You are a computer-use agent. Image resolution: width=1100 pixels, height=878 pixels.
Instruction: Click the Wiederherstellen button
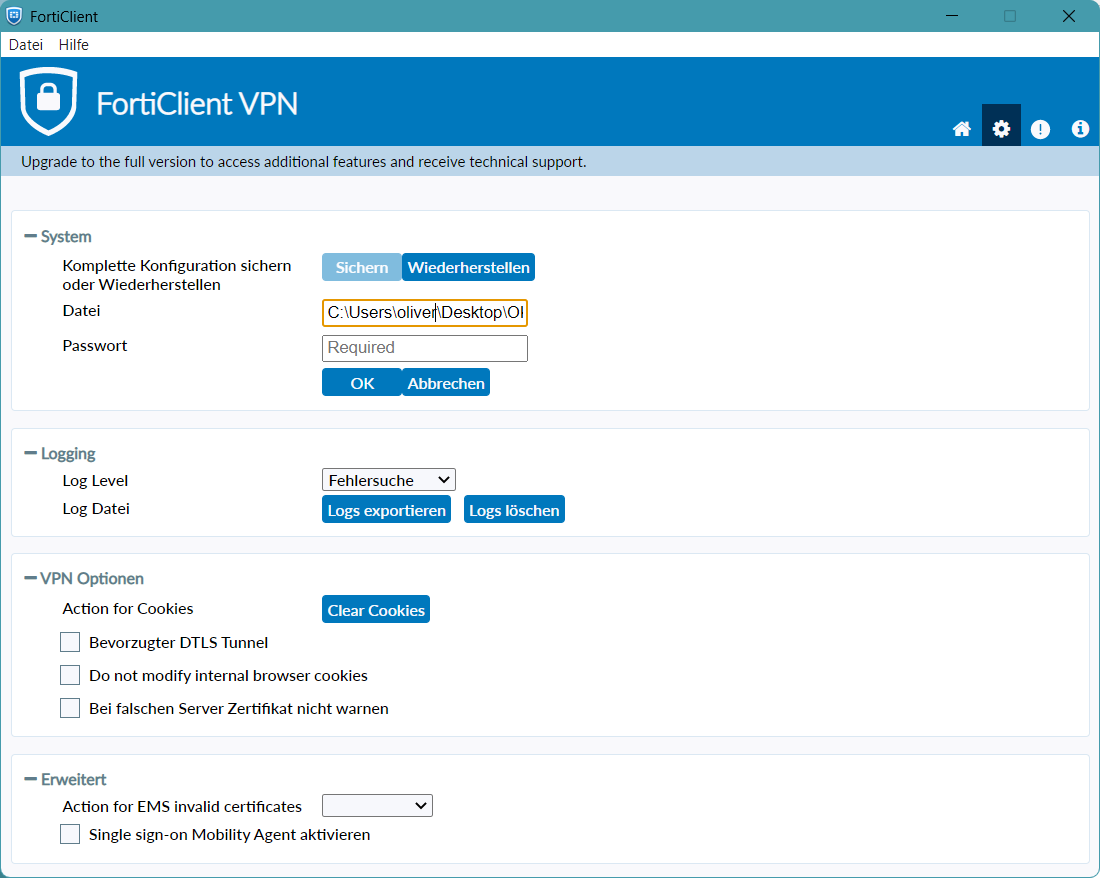(468, 268)
